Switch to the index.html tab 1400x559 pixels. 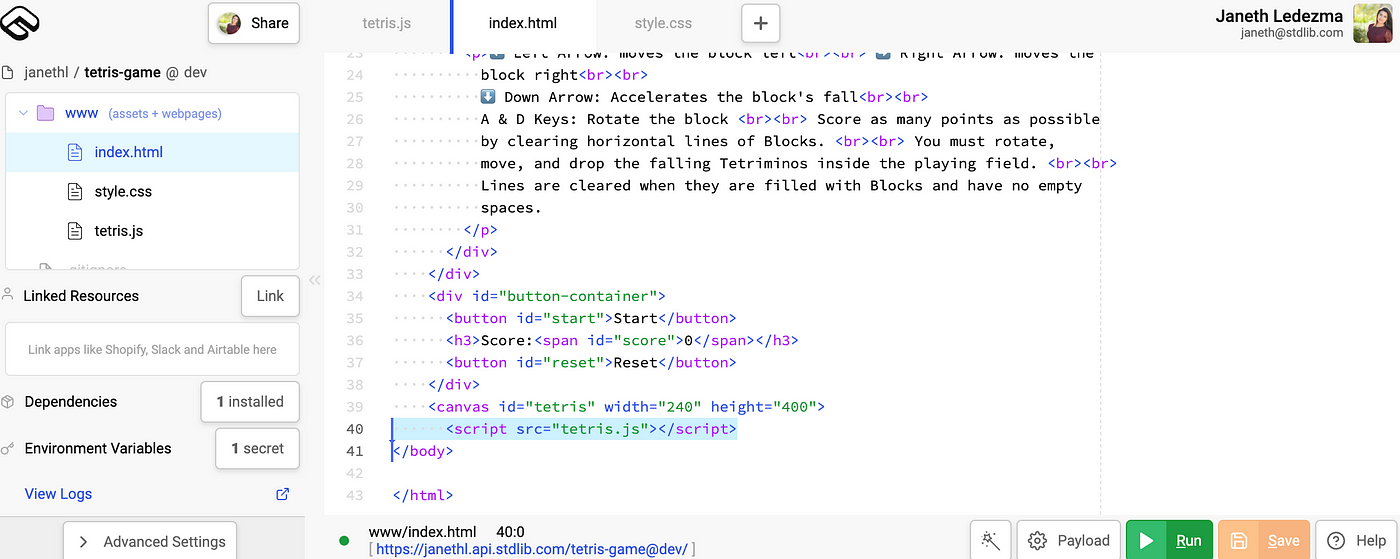[x=523, y=23]
